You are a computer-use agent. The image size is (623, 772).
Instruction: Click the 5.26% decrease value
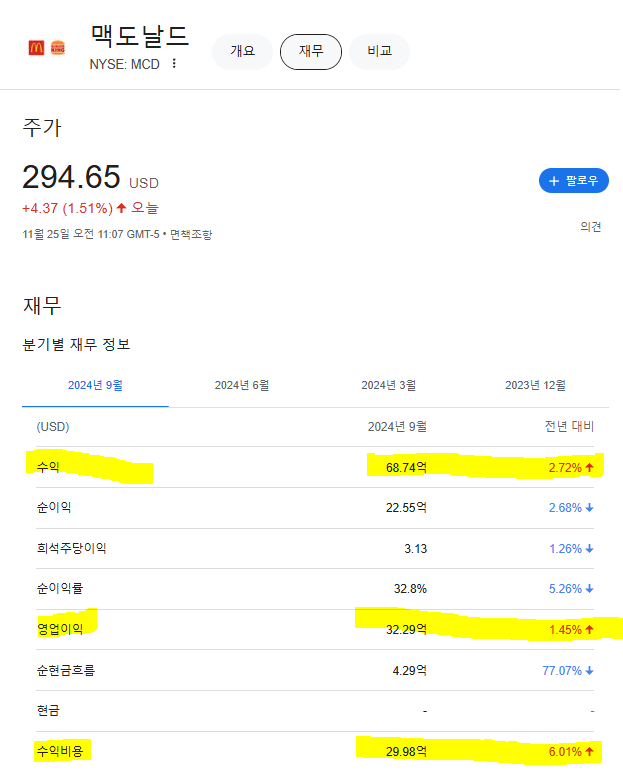pos(571,589)
